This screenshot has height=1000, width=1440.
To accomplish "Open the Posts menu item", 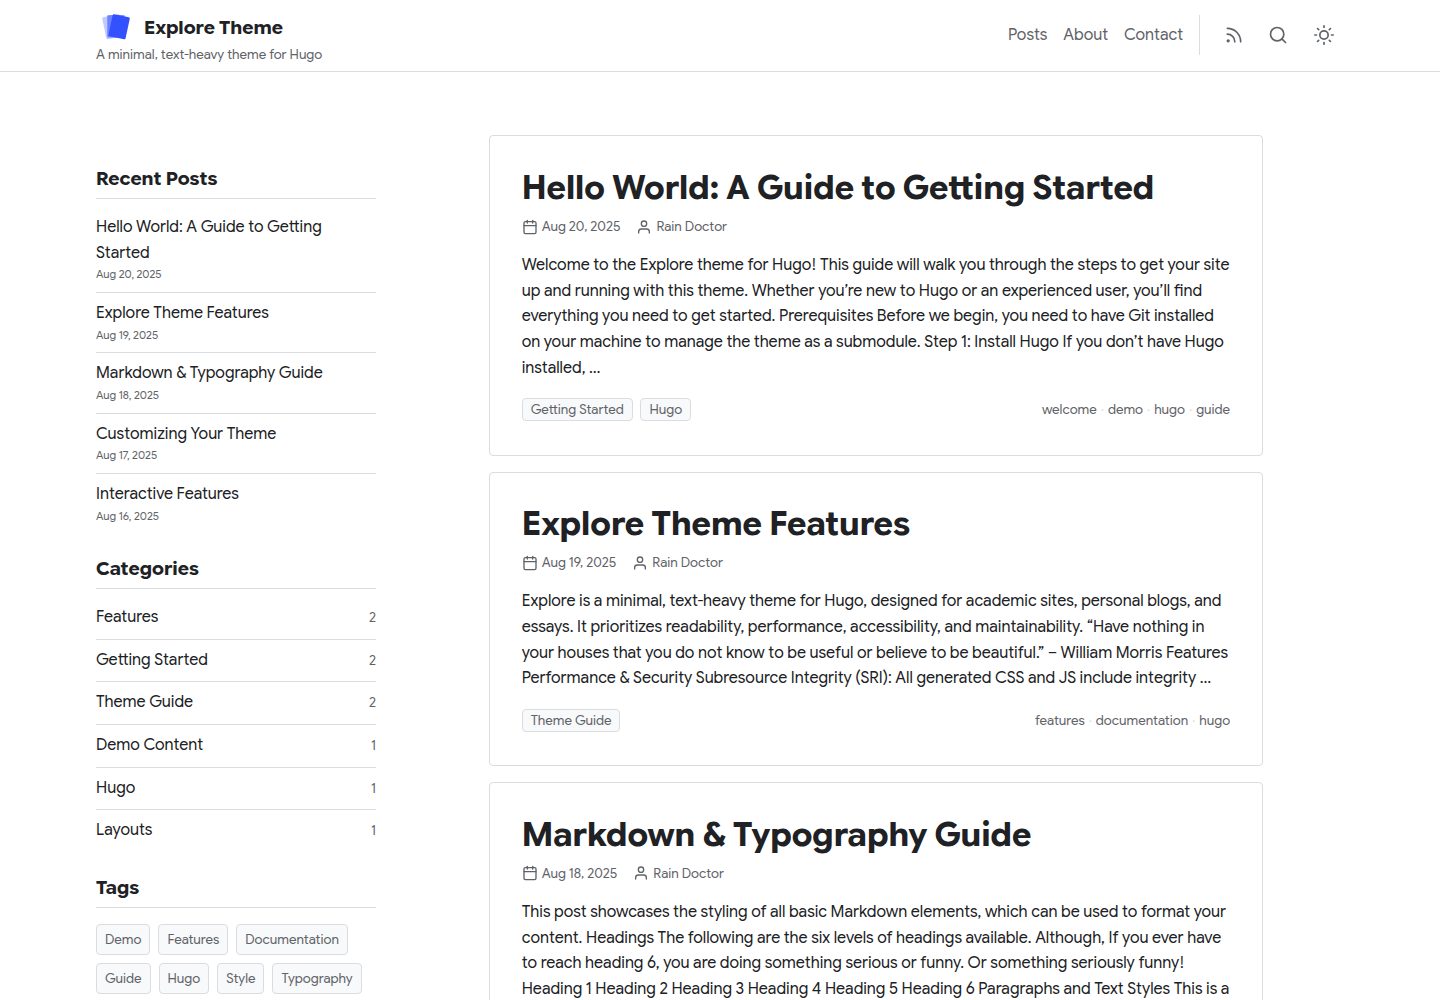I will click(x=1027, y=34).
